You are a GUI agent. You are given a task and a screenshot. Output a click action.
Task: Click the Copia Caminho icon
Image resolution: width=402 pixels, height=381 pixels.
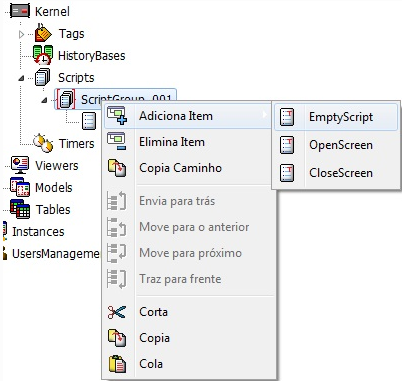point(117,168)
